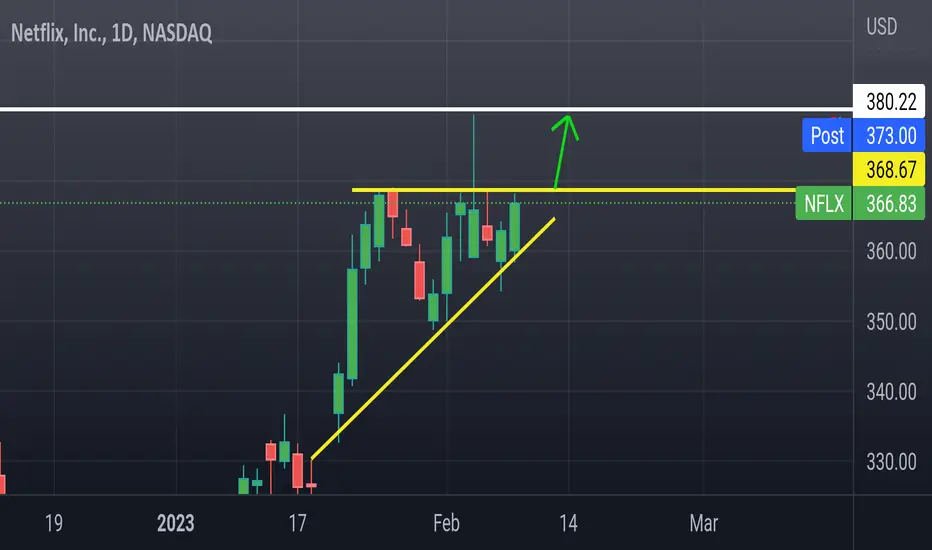Click the blue Post label
The width and height of the screenshot is (932, 550).
[x=827, y=136]
